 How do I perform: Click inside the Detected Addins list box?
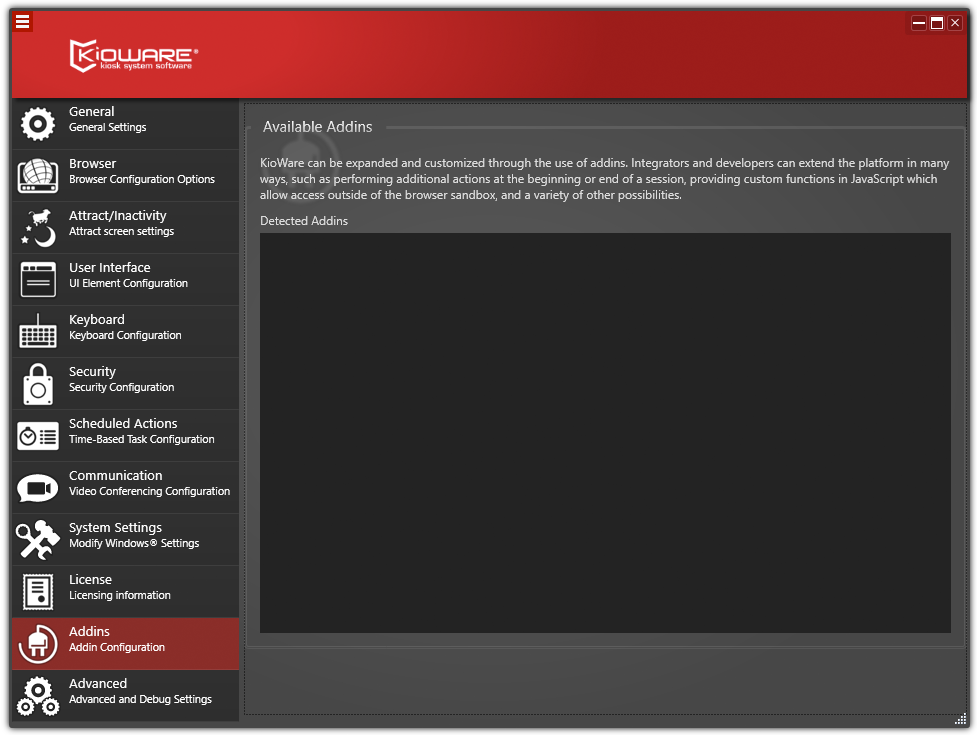(x=605, y=433)
